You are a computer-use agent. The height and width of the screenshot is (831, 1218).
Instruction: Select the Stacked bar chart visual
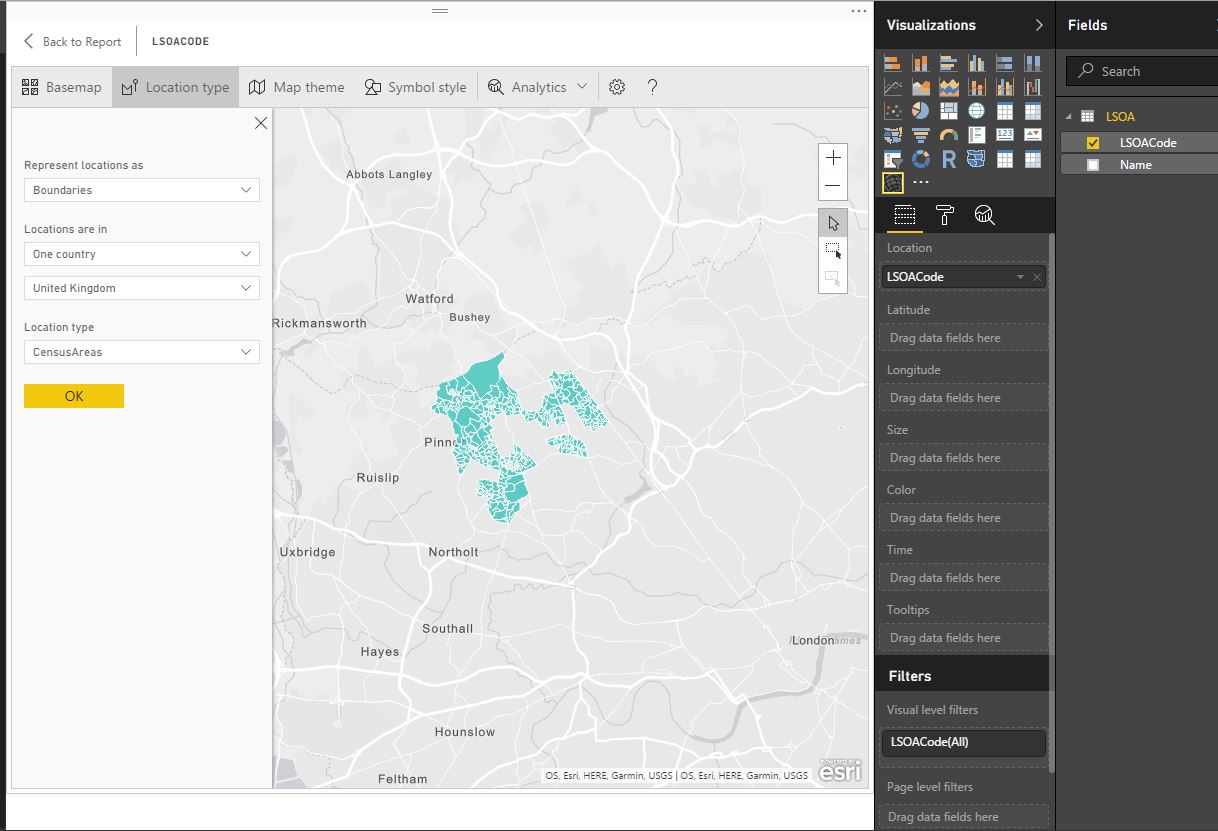pyautogui.click(x=893, y=63)
